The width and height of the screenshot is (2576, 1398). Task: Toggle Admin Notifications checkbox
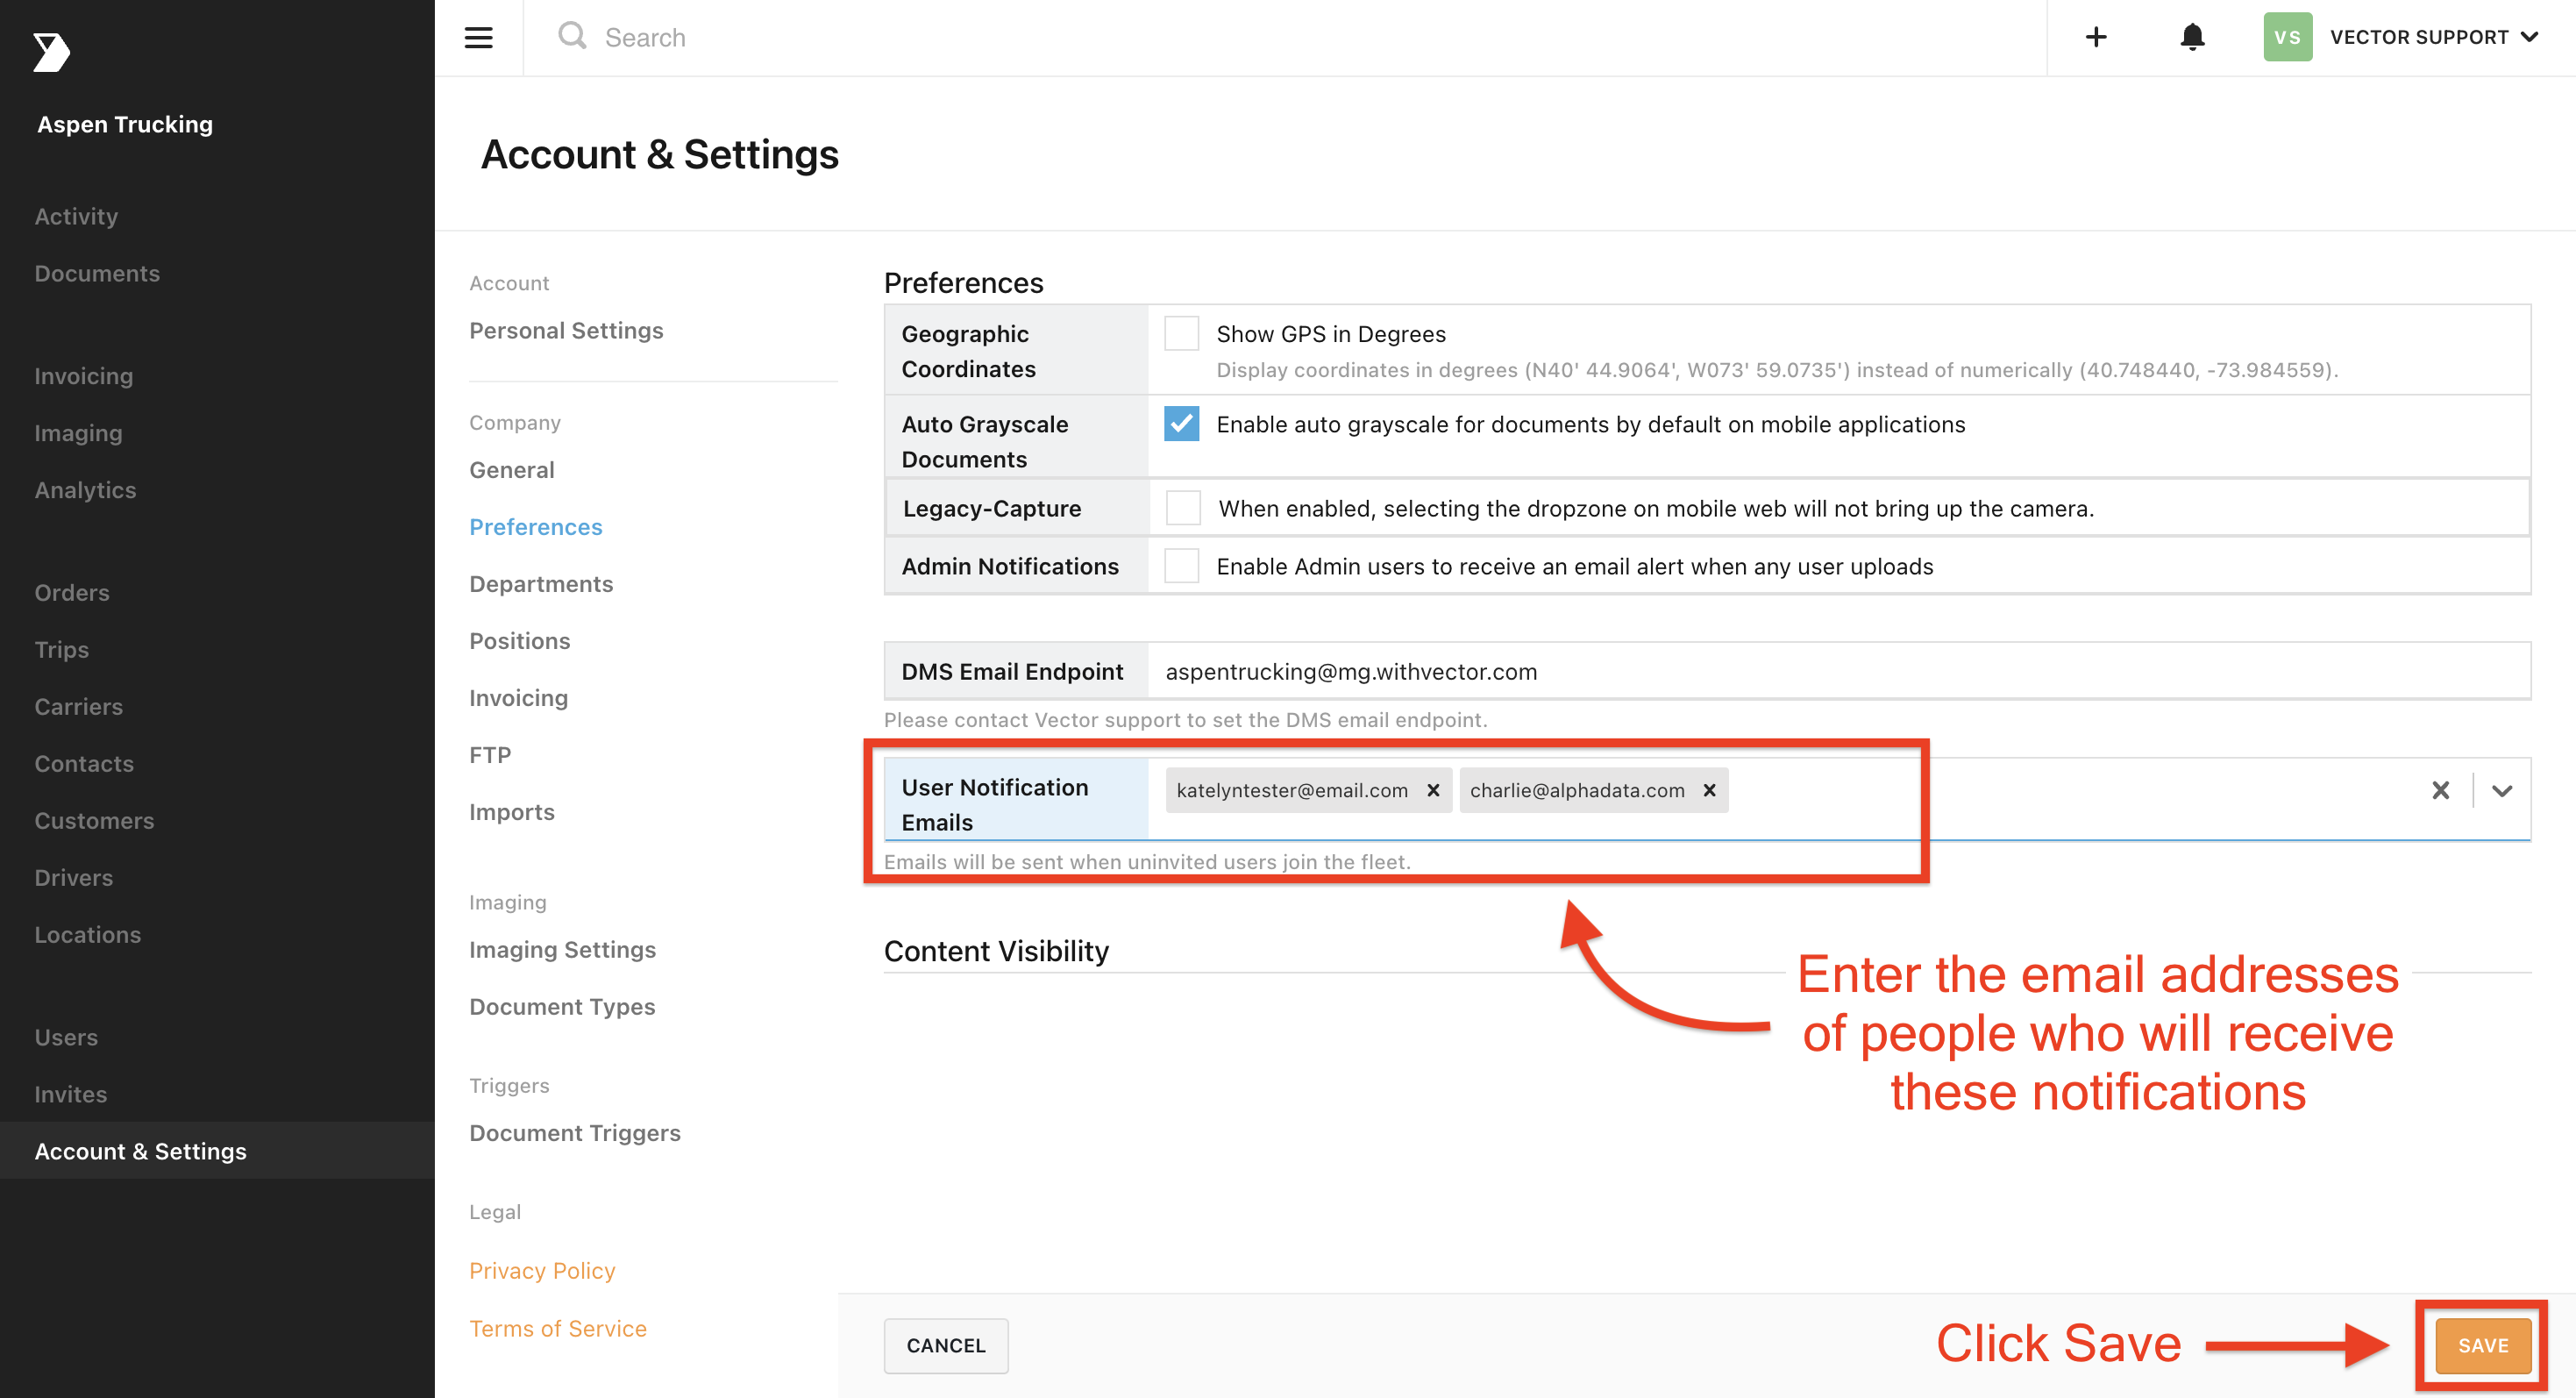[1181, 565]
